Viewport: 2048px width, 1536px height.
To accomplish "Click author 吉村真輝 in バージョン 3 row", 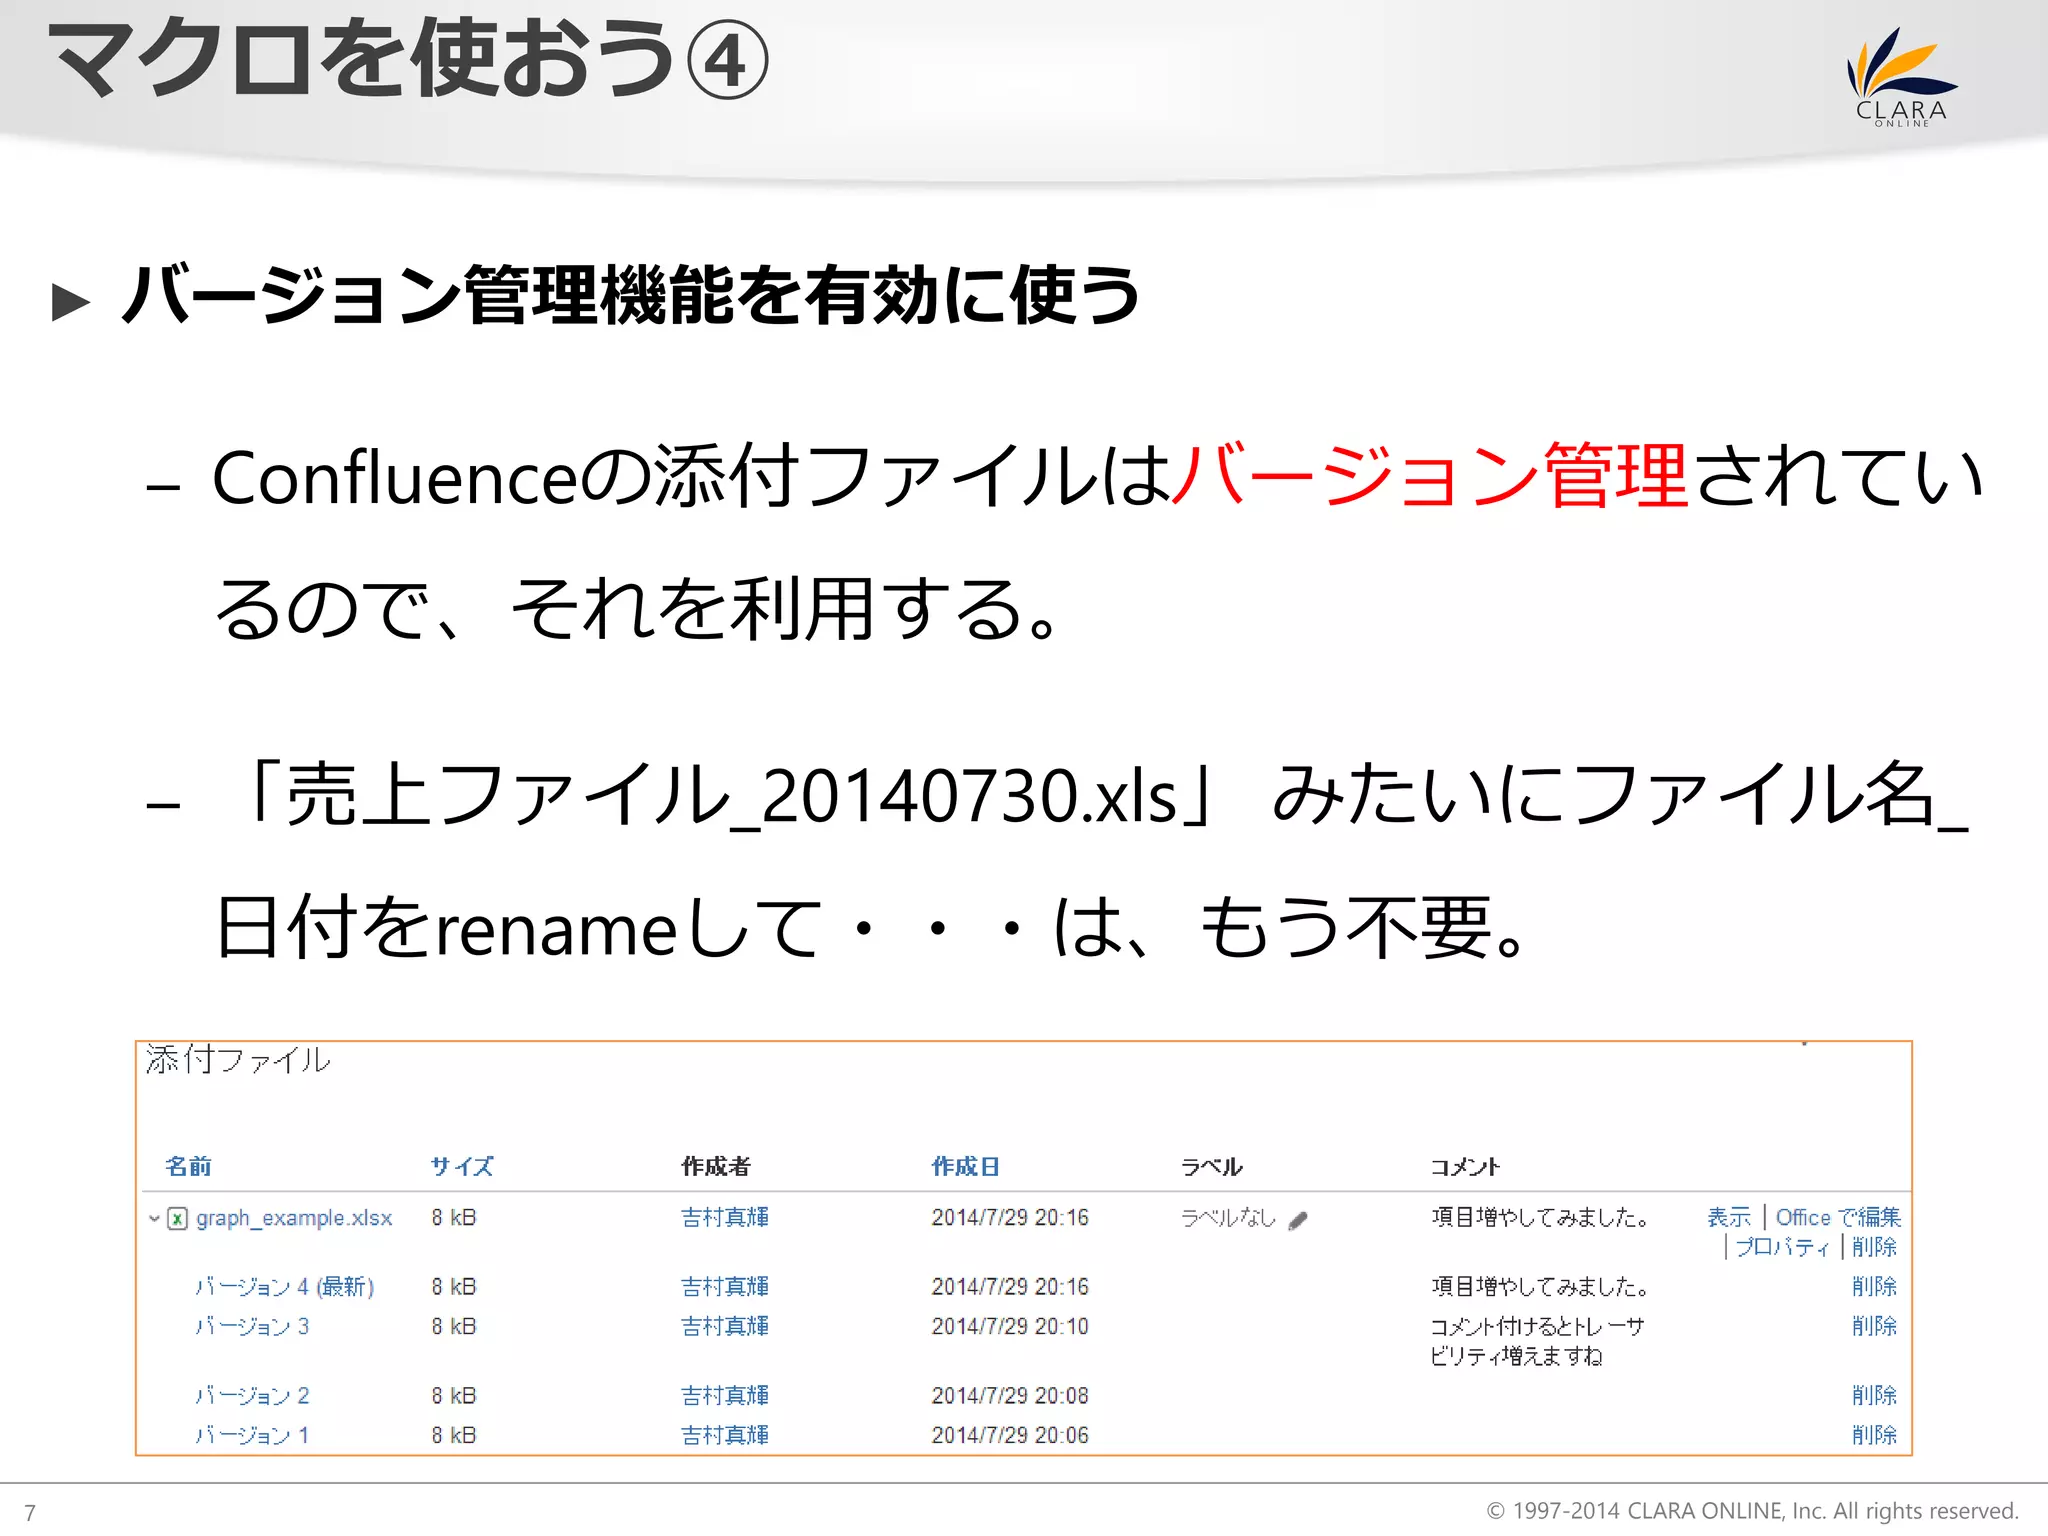I will coord(725,1327).
